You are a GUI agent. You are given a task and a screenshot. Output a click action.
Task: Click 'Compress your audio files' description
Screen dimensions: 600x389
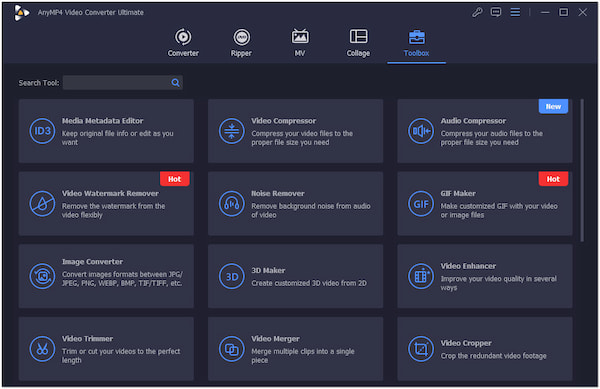[492, 138]
